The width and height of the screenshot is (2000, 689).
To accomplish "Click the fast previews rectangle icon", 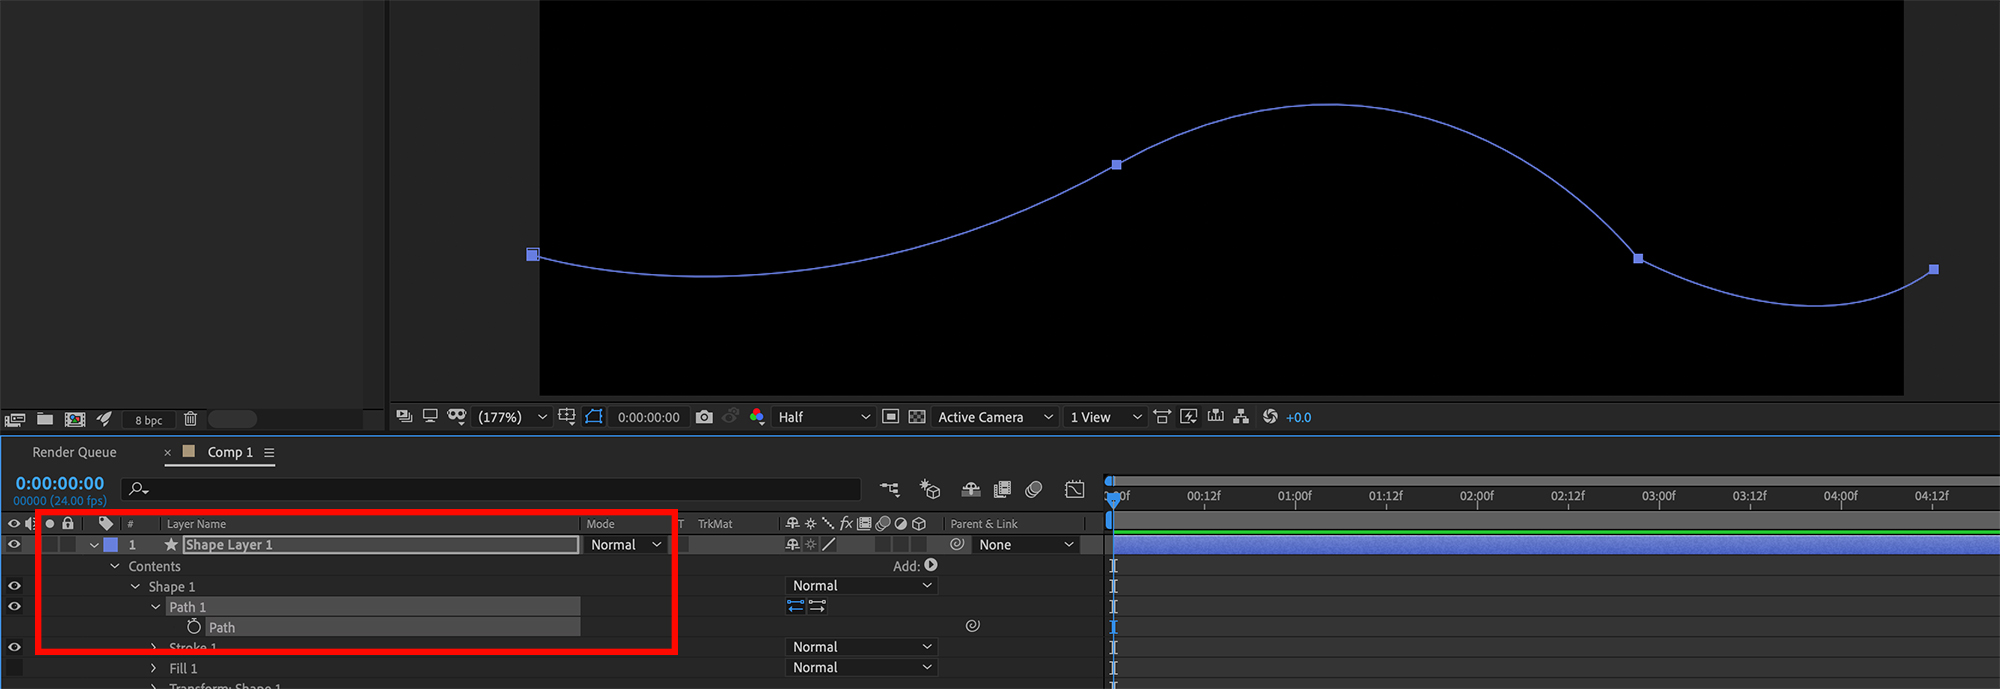I will (x=890, y=416).
